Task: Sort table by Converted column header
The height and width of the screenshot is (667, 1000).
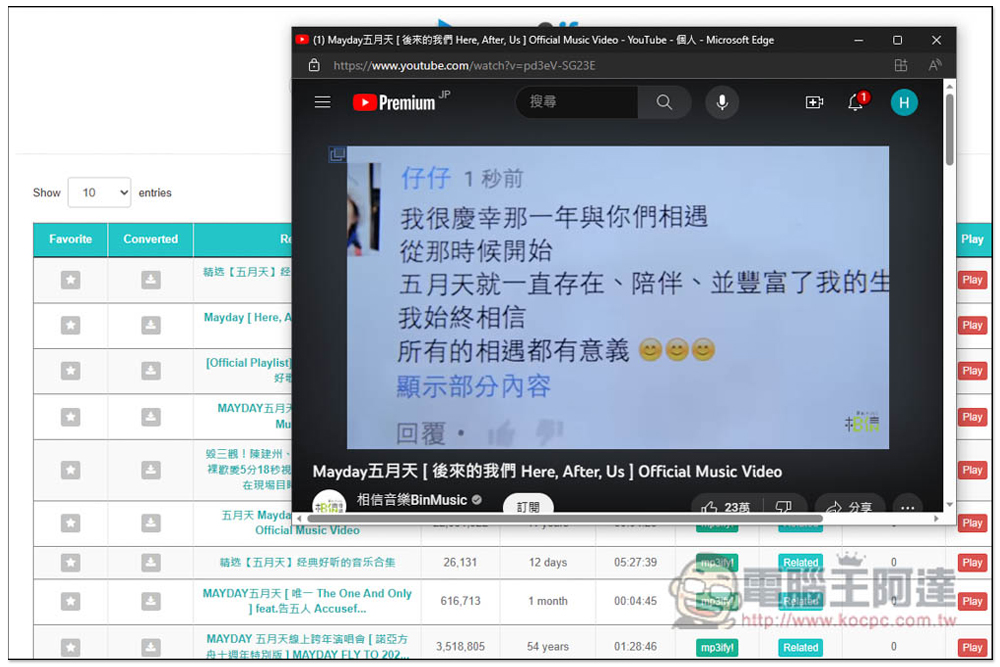Action: (151, 239)
